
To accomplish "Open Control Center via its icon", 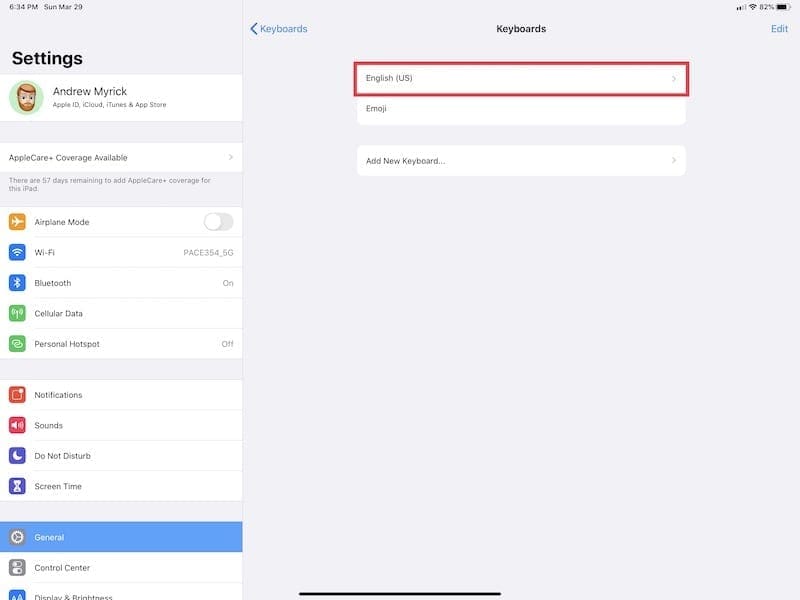I will pyautogui.click(x=17, y=567).
